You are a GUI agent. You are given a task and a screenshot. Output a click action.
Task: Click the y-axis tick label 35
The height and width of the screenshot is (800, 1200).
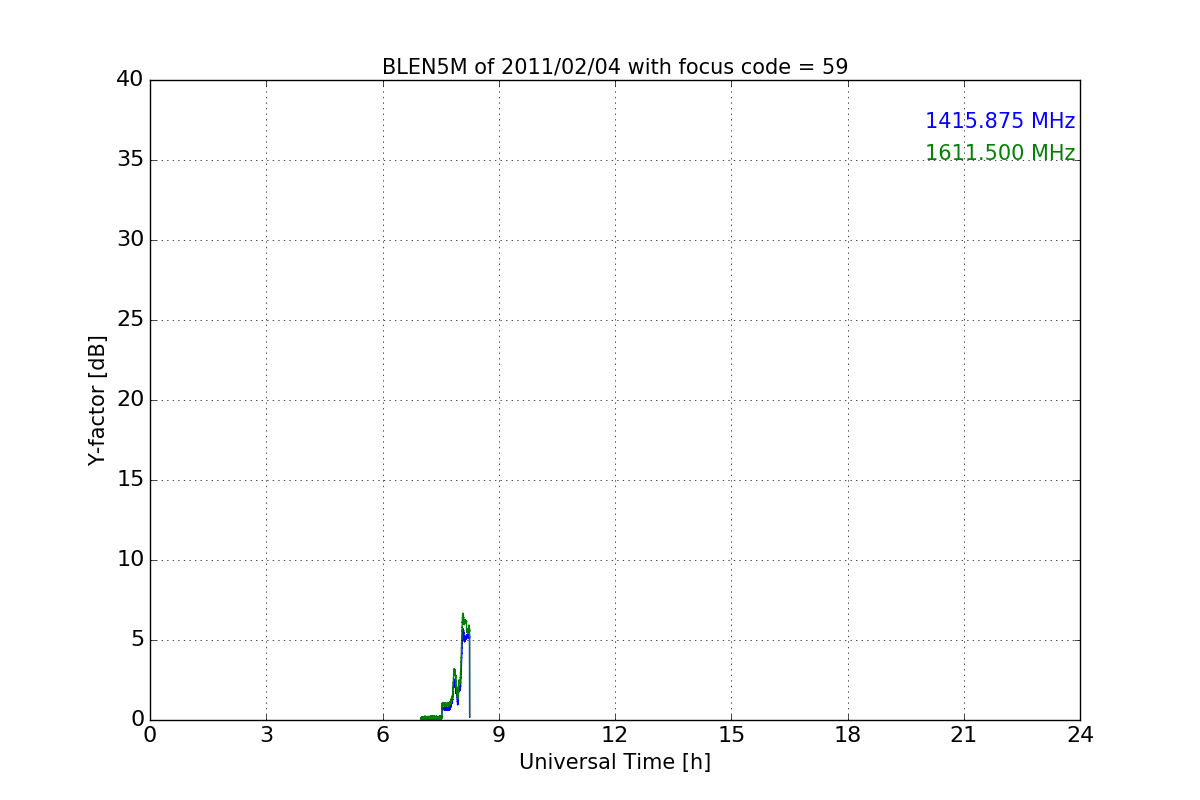(x=130, y=160)
